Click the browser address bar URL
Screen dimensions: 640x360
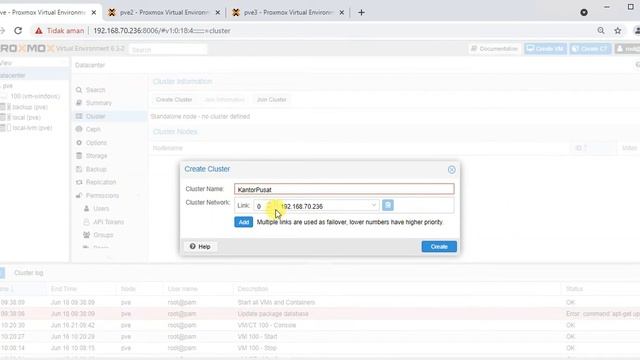click(x=162, y=31)
